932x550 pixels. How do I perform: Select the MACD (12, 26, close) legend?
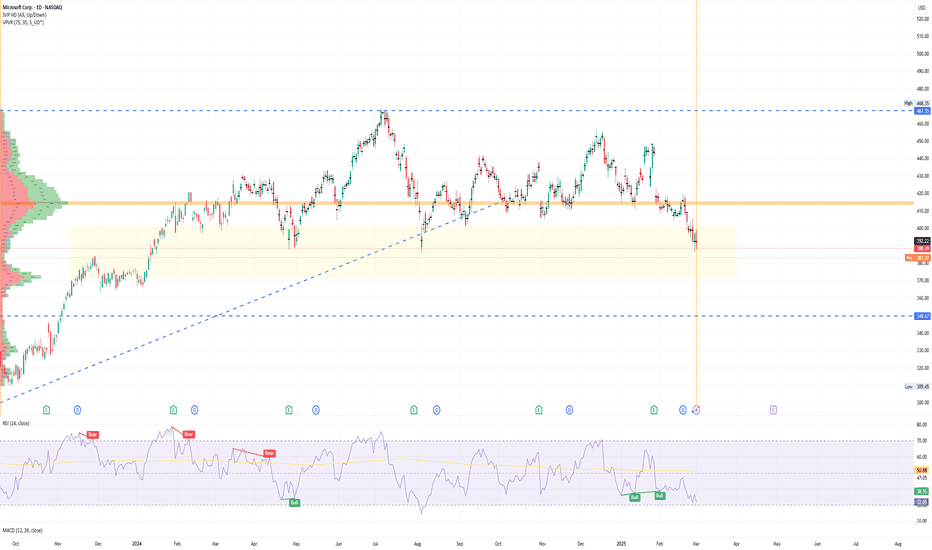point(22,530)
